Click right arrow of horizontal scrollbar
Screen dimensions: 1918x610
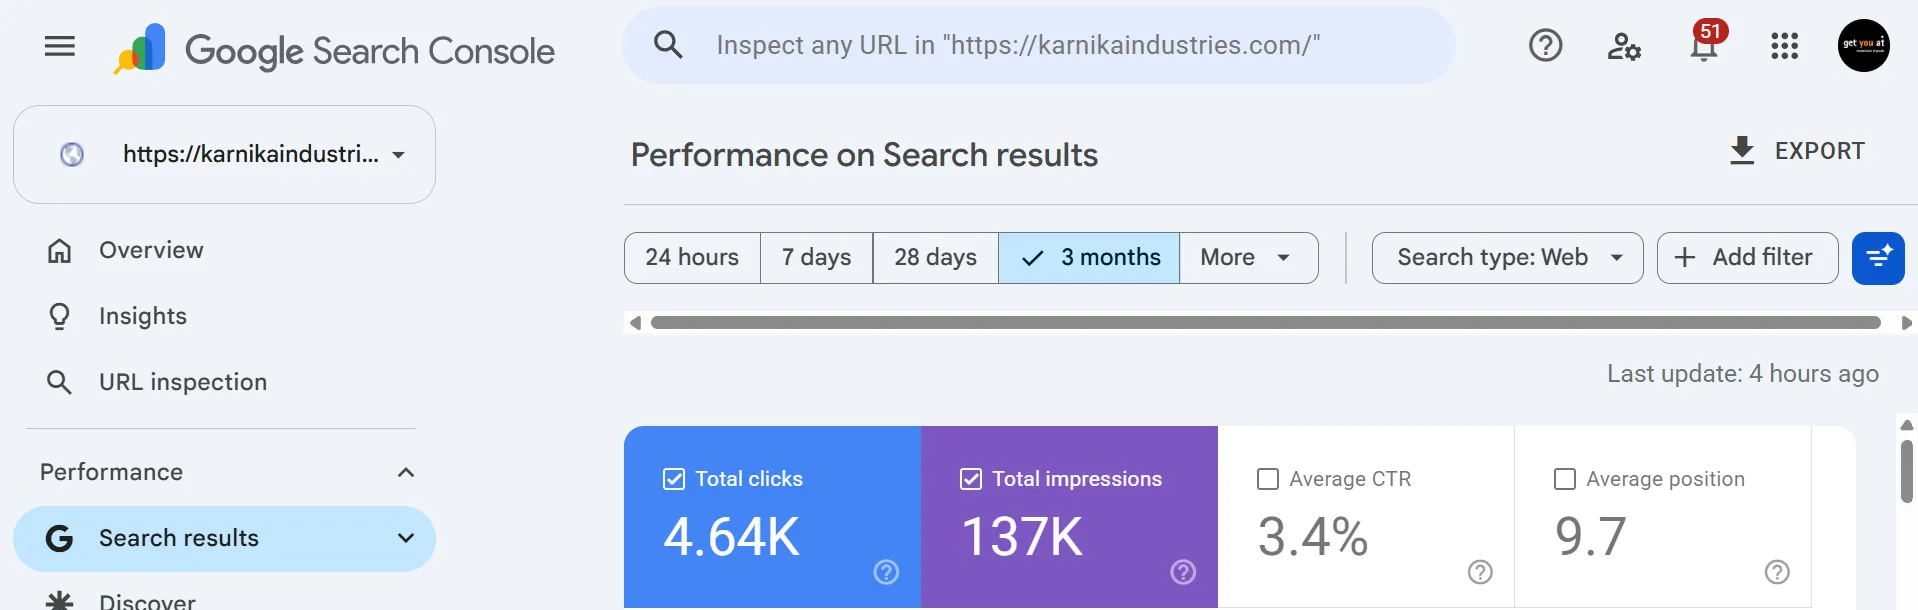(1906, 323)
